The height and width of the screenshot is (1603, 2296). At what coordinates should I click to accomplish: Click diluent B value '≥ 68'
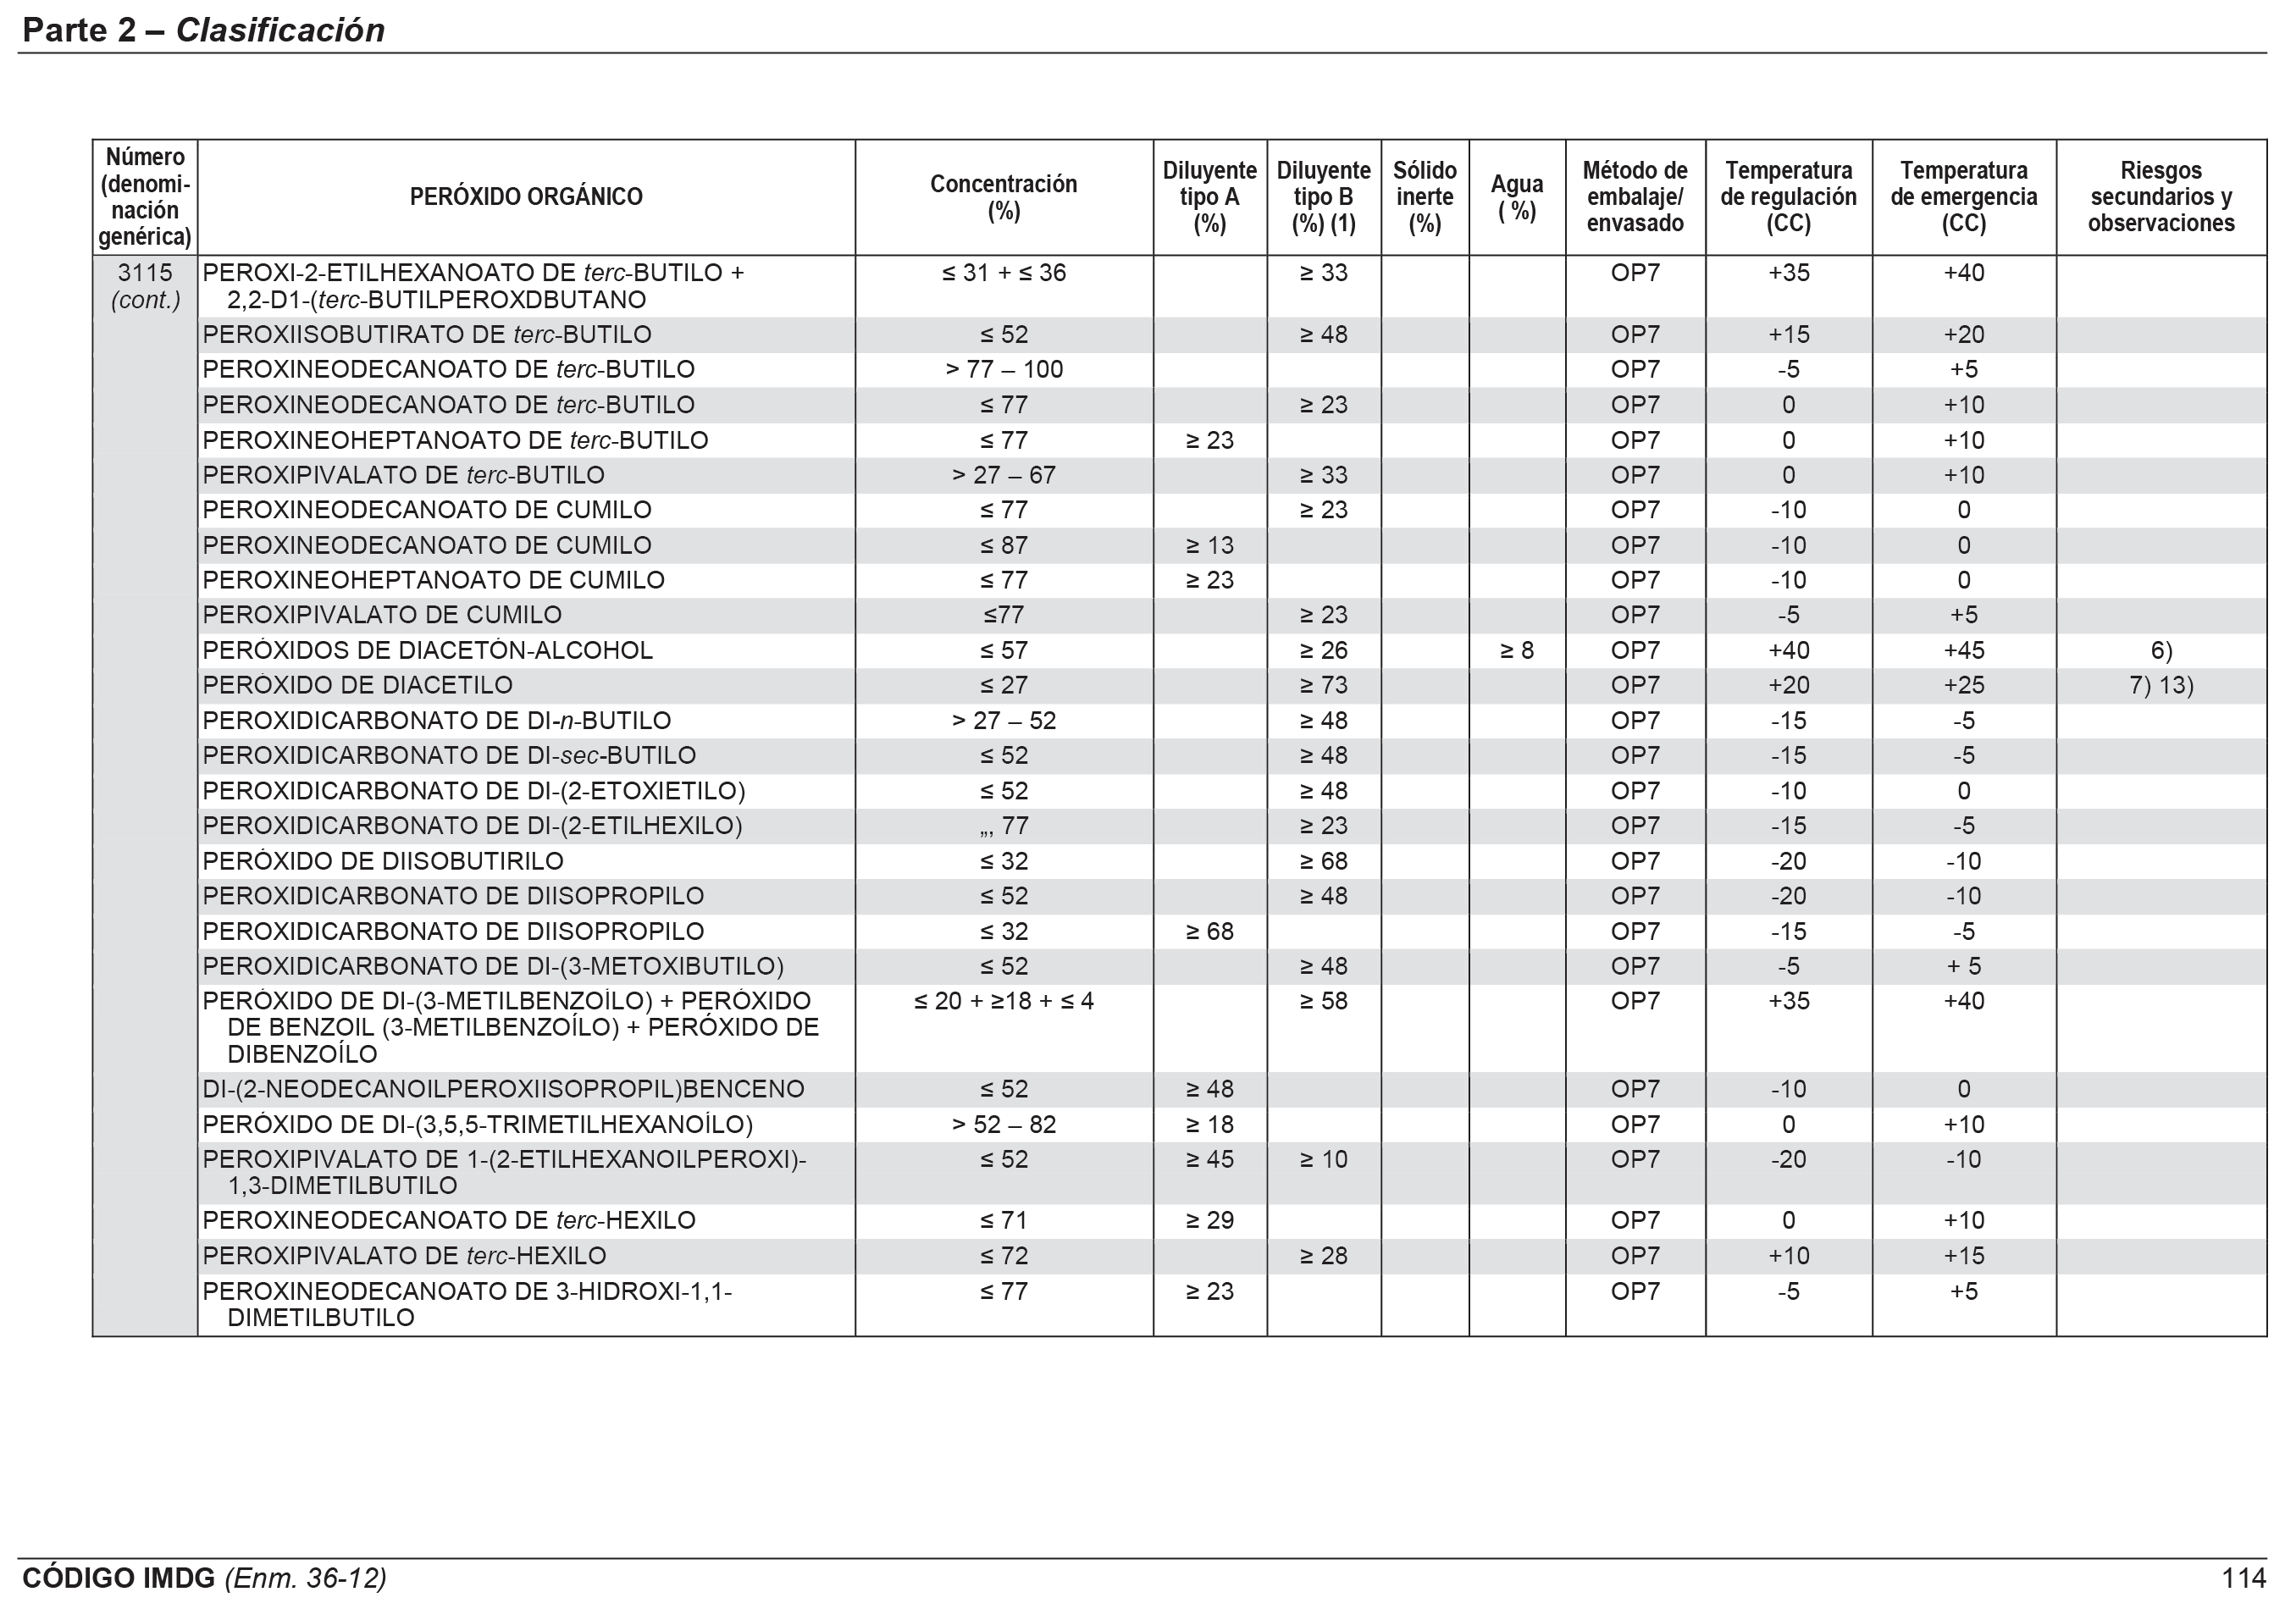click(1324, 861)
